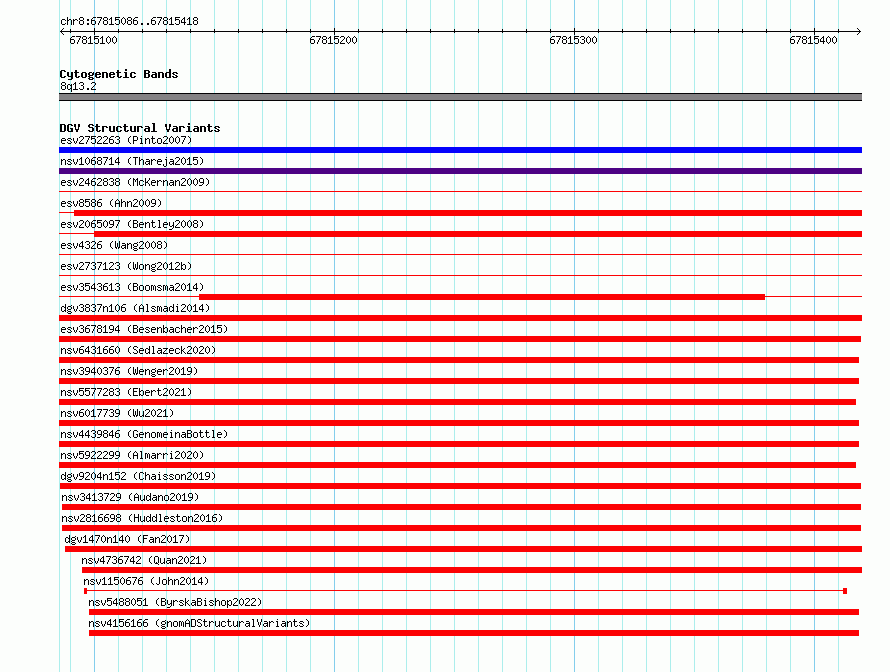
Task: Click the nsv5577283 (Ebert2021) label
Action: pyautogui.click(x=126, y=392)
